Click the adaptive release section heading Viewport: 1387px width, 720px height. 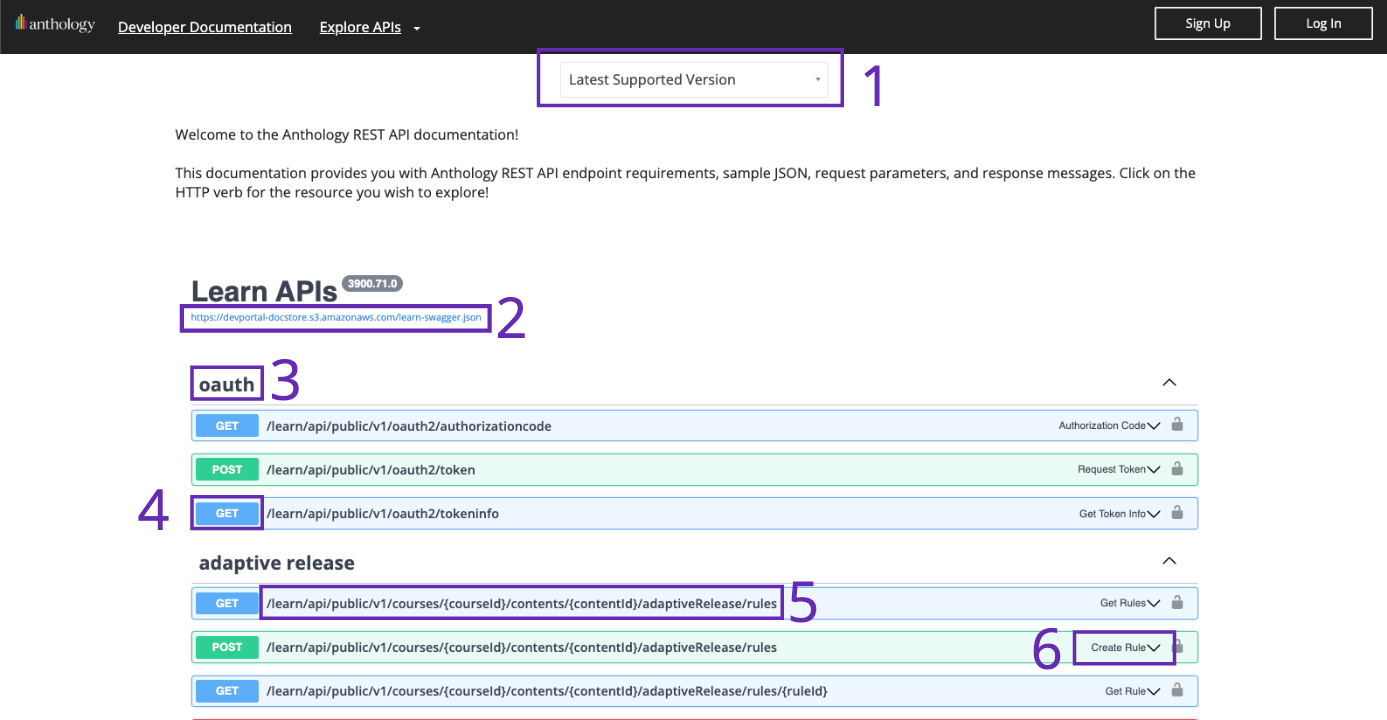coord(277,563)
